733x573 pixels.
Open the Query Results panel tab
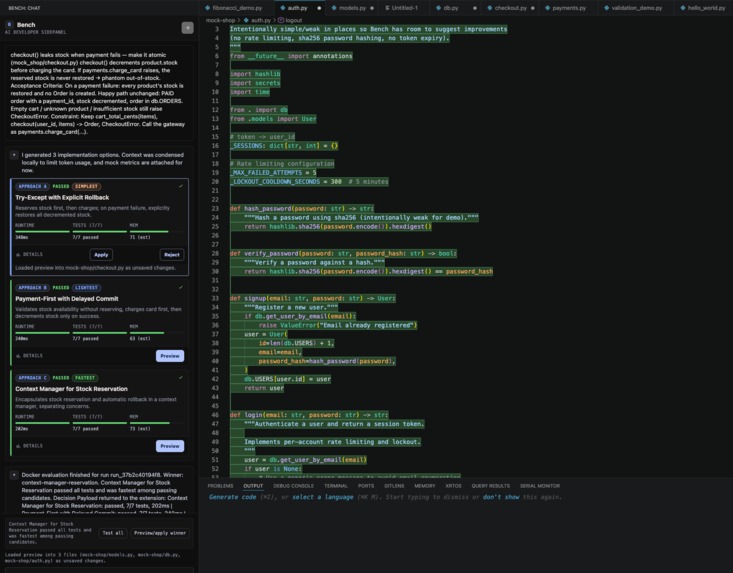click(x=490, y=486)
